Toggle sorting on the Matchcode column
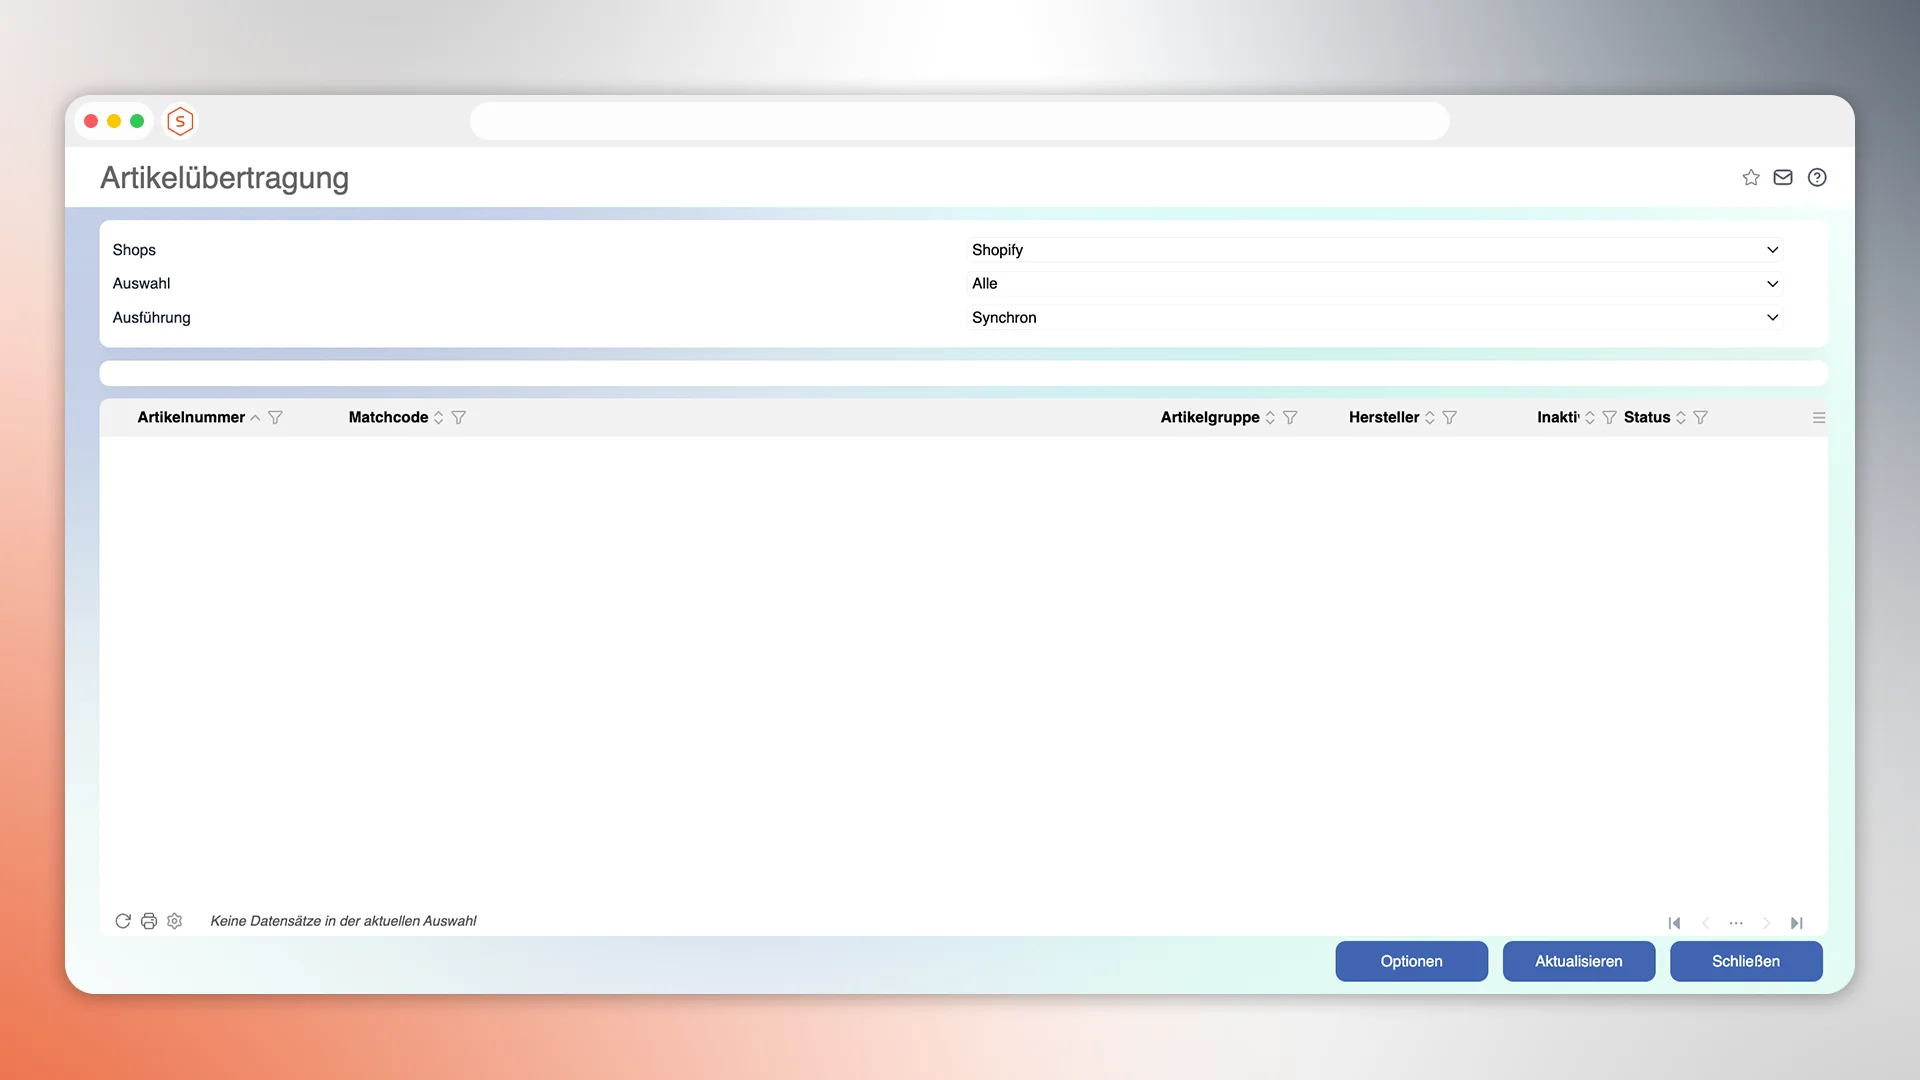1920x1080 pixels. [437, 417]
